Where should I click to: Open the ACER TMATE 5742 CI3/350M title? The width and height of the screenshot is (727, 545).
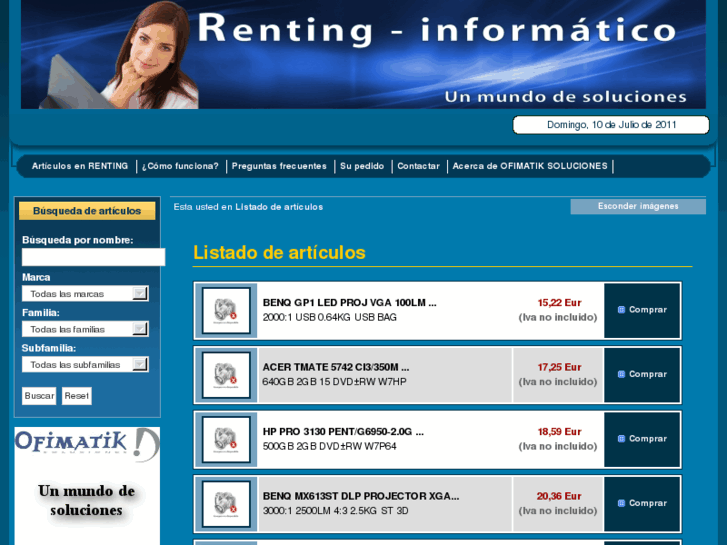(336, 367)
